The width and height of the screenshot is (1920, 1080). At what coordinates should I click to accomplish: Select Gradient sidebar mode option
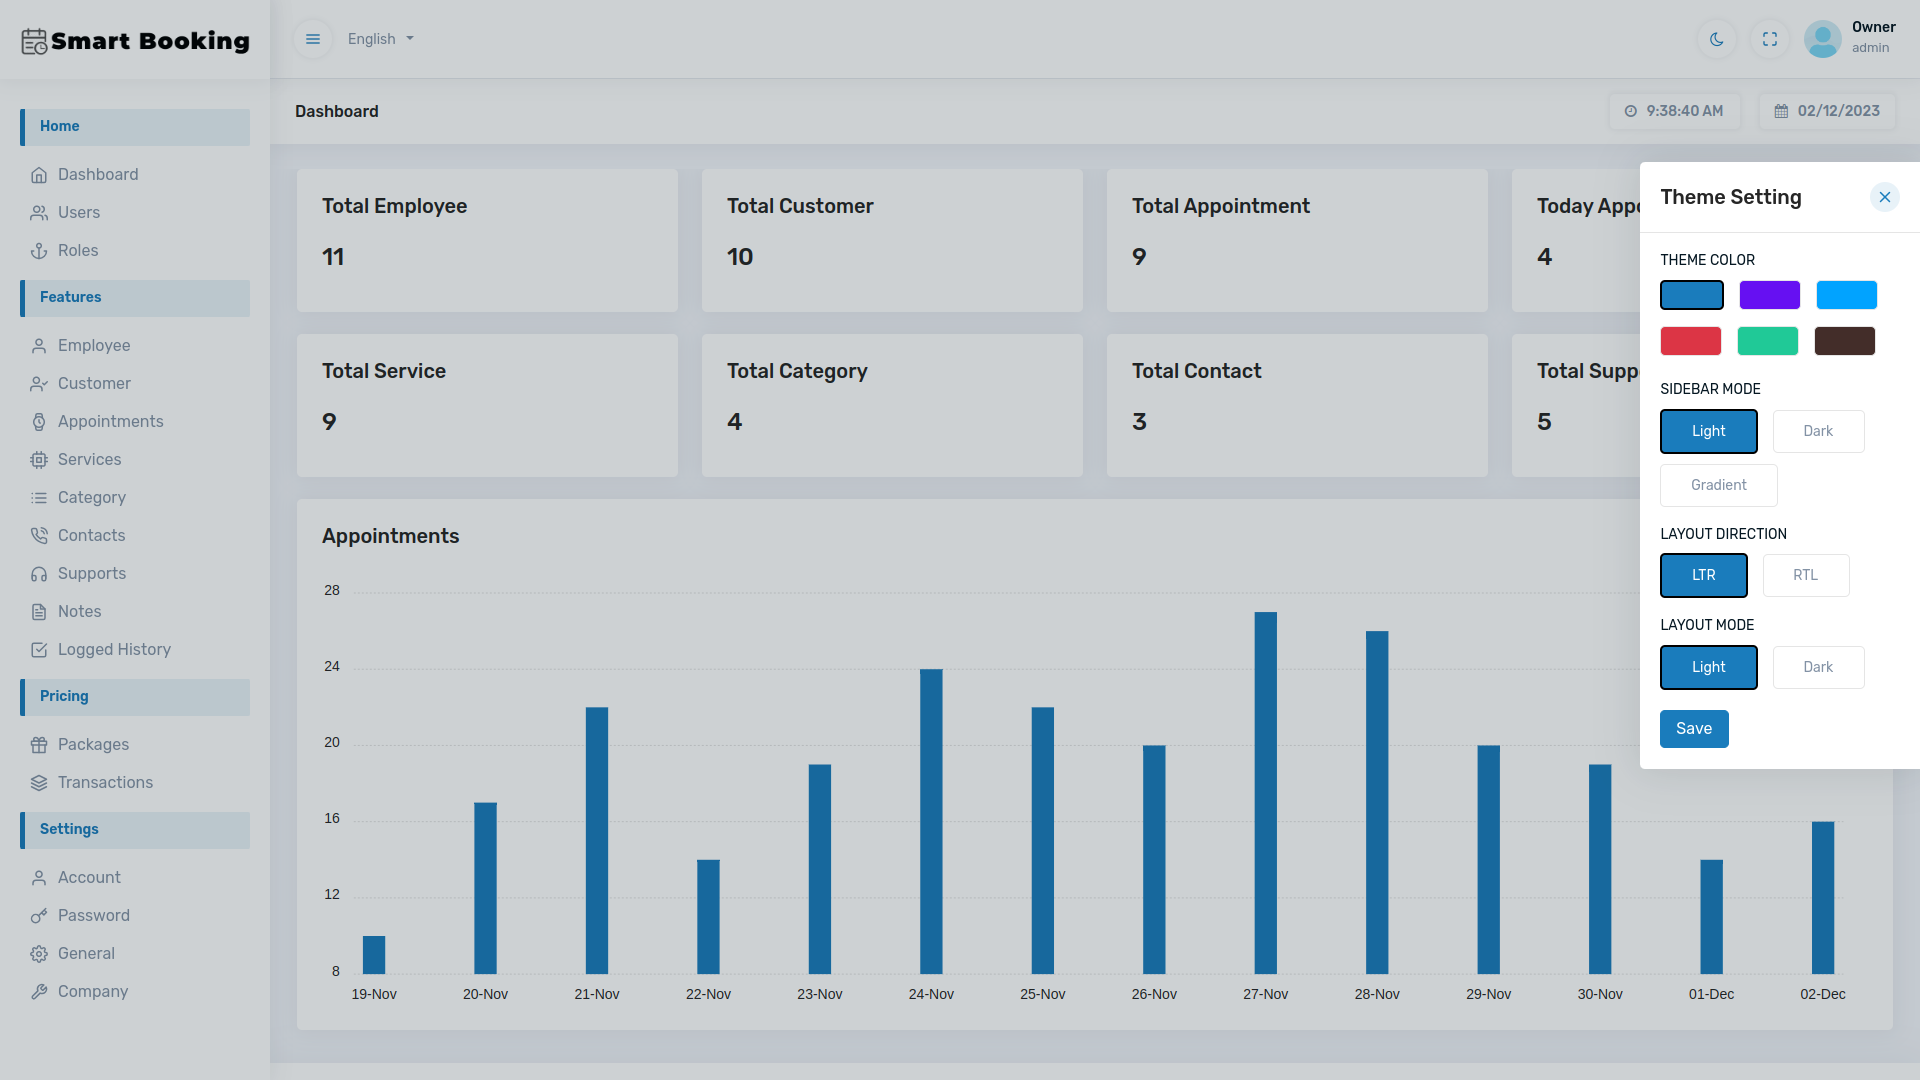[1718, 485]
